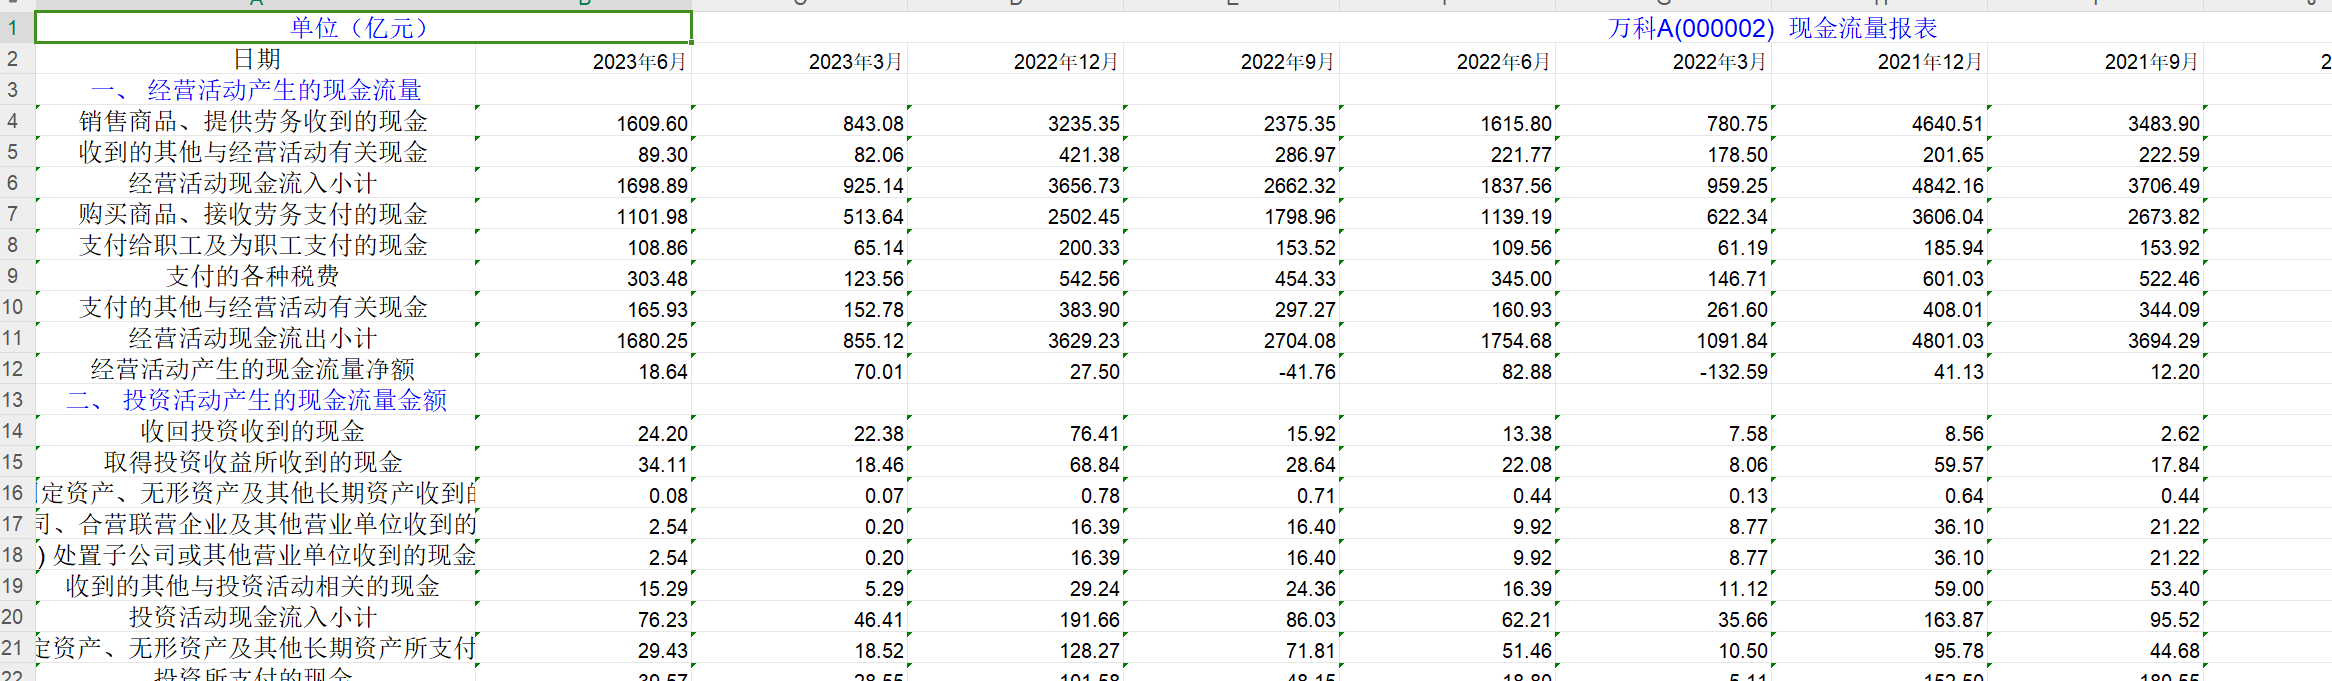Select the 经营活动现金流出小计 label
Viewport: 2332px width, 681px height.
[253, 338]
